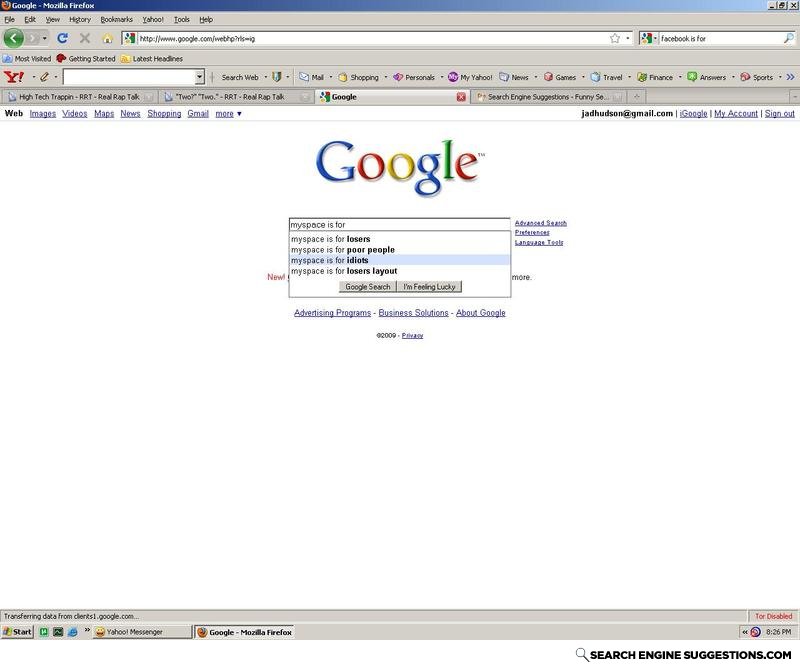Image resolution: width=800 pixels, height=666 pixels.
Task: Close the Google tab
Action: (461, 97)
